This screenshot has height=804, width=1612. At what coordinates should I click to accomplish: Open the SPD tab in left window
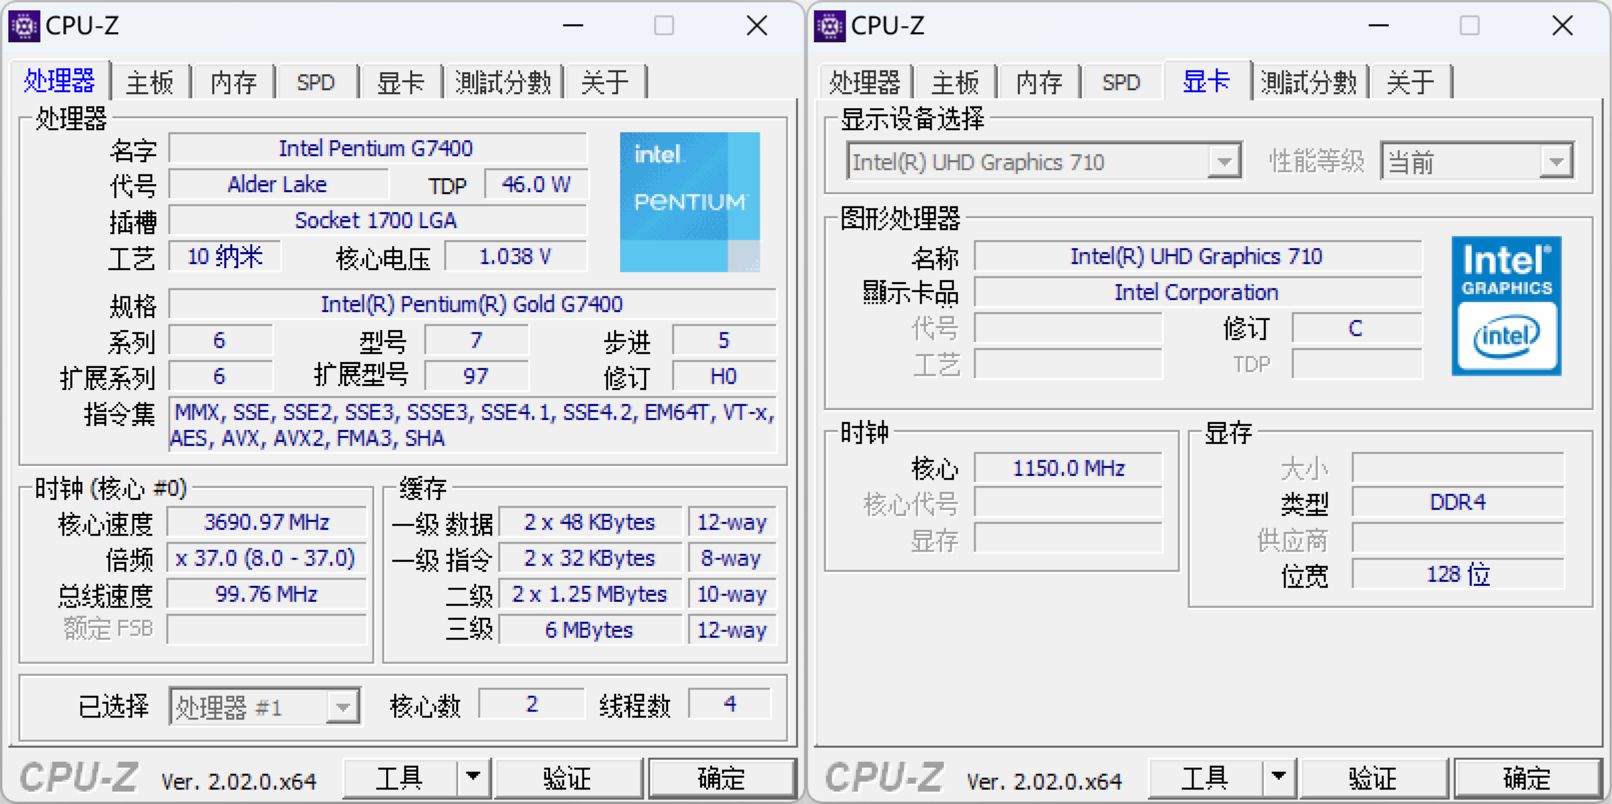(x=316, y=82)
